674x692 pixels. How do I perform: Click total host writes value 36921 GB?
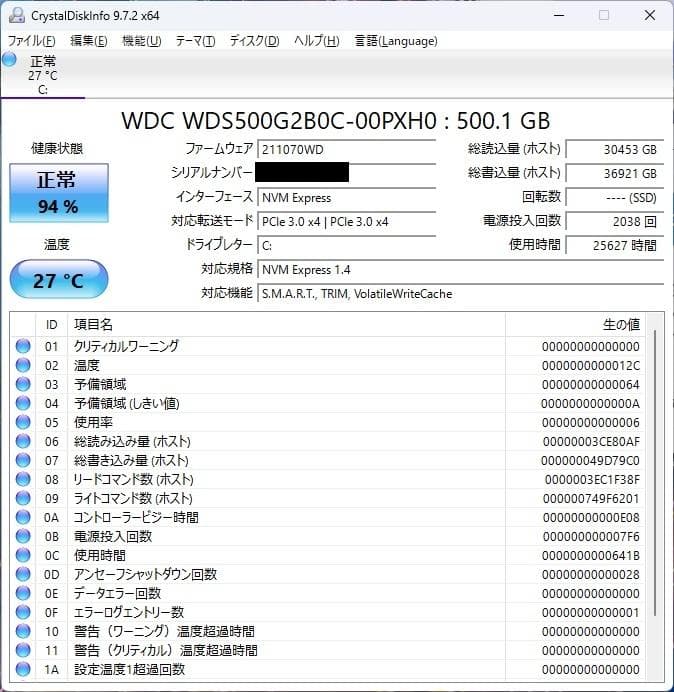614,173
